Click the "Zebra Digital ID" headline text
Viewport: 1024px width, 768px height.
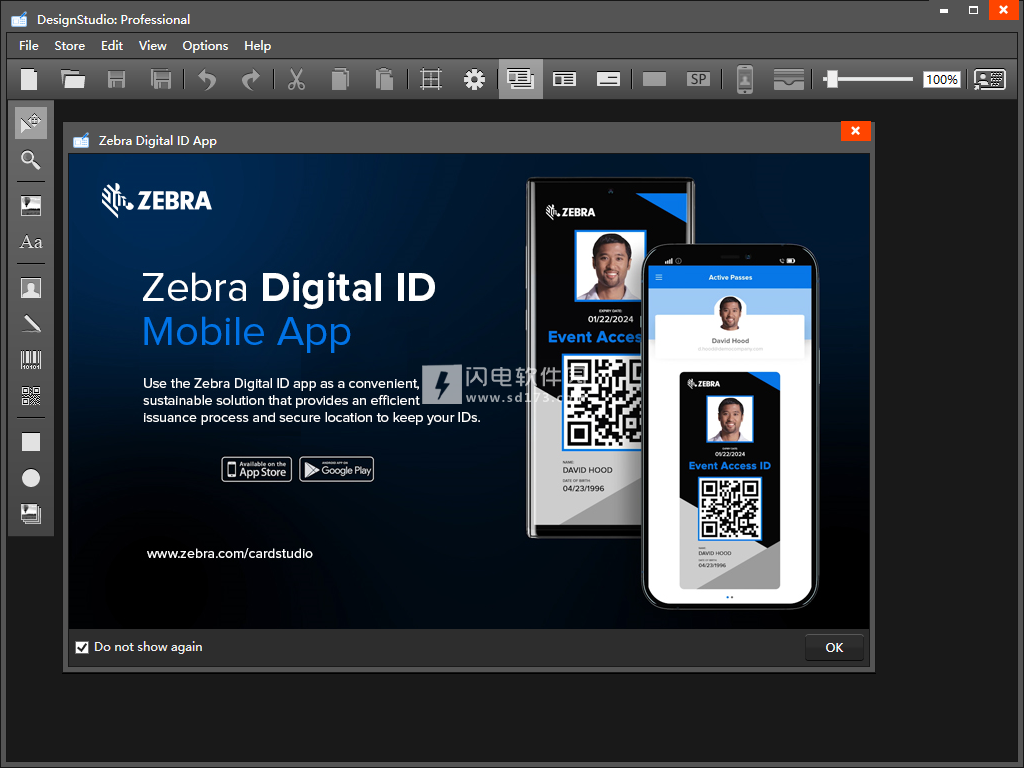coord(289,287)
